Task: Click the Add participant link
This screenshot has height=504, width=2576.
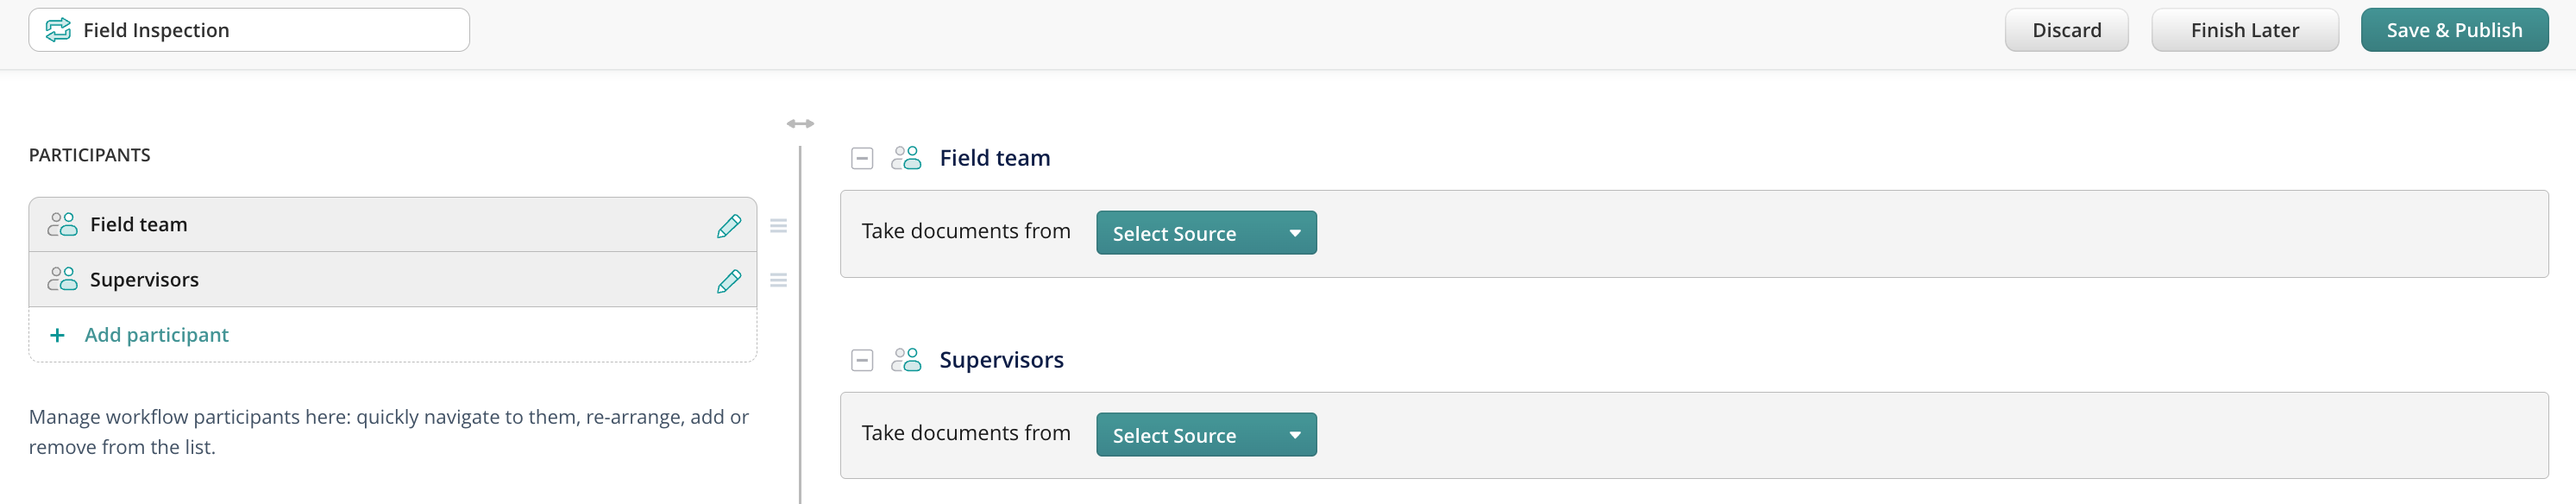Action: (156, 335)
